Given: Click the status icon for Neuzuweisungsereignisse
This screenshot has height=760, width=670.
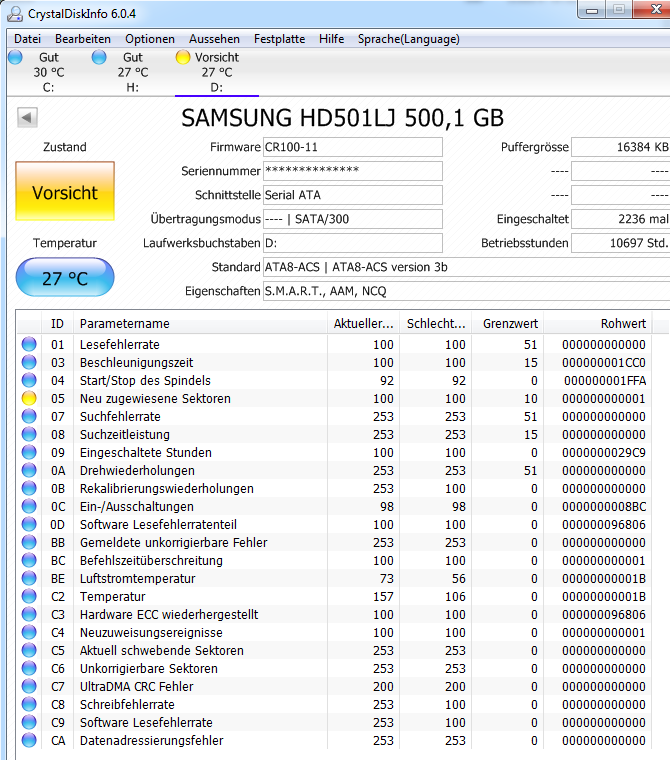Looking at the screenshot, I should coord(29,632).
